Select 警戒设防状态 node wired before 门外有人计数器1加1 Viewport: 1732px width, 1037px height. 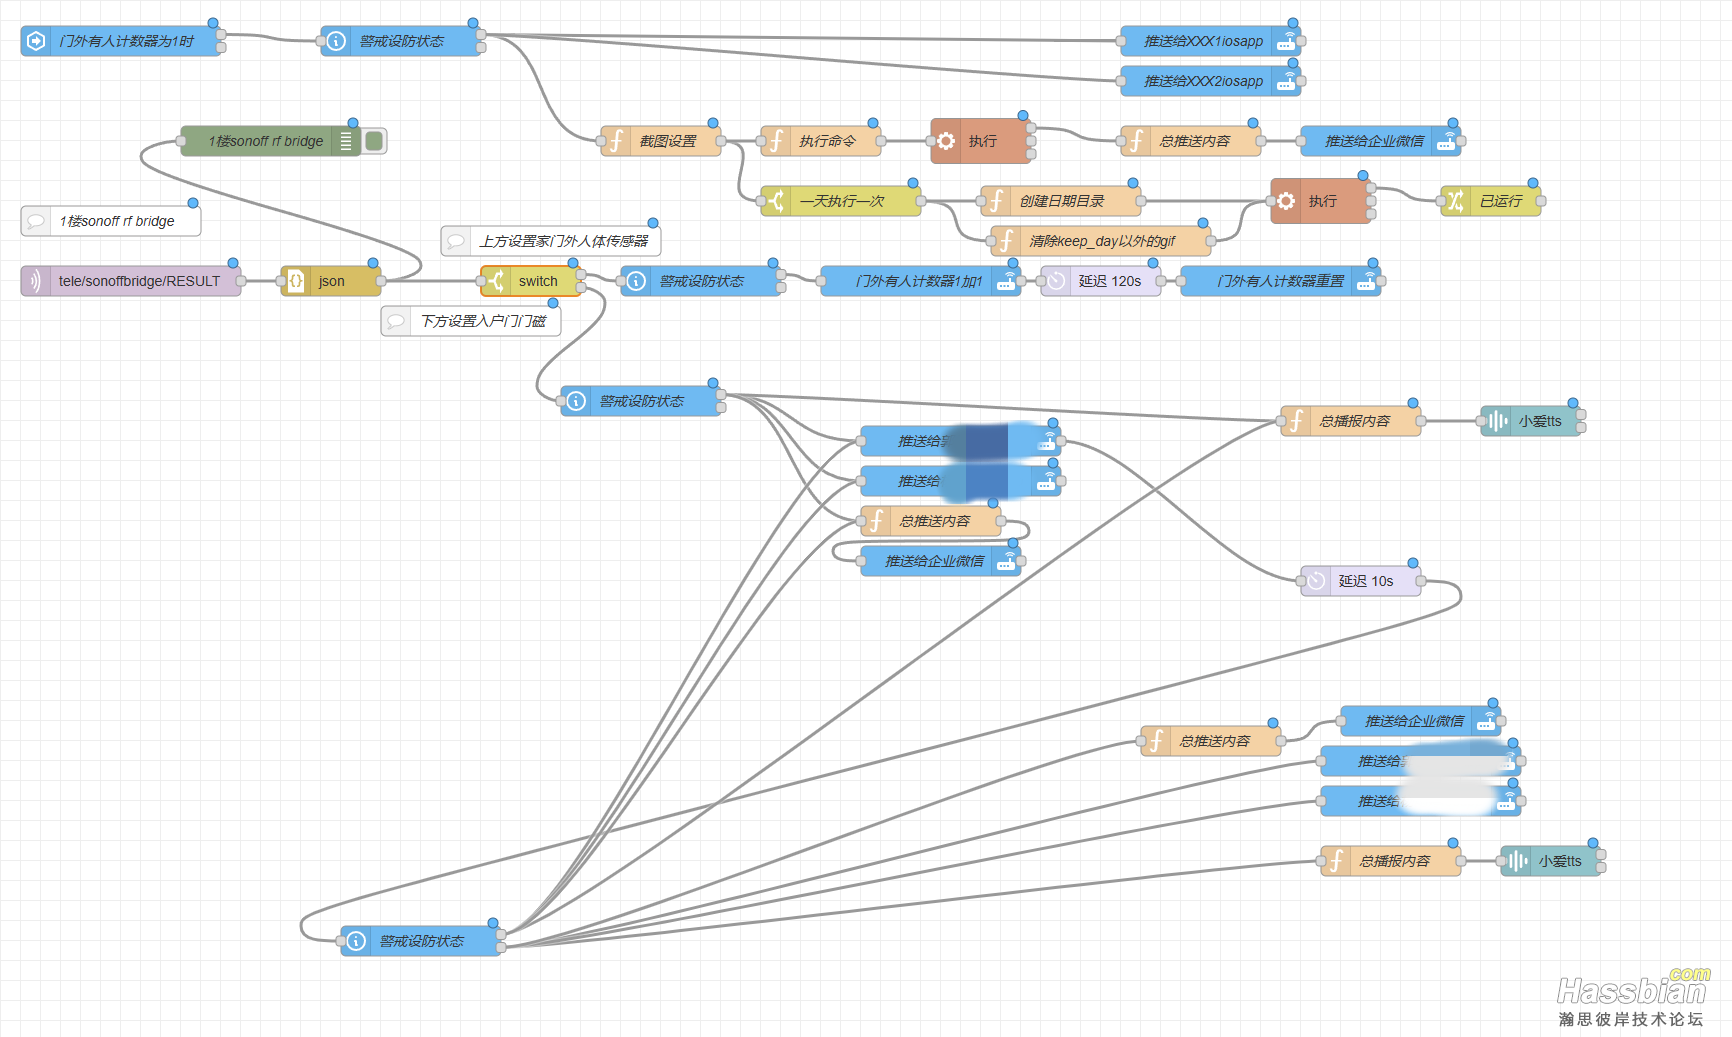coord(700,281)
